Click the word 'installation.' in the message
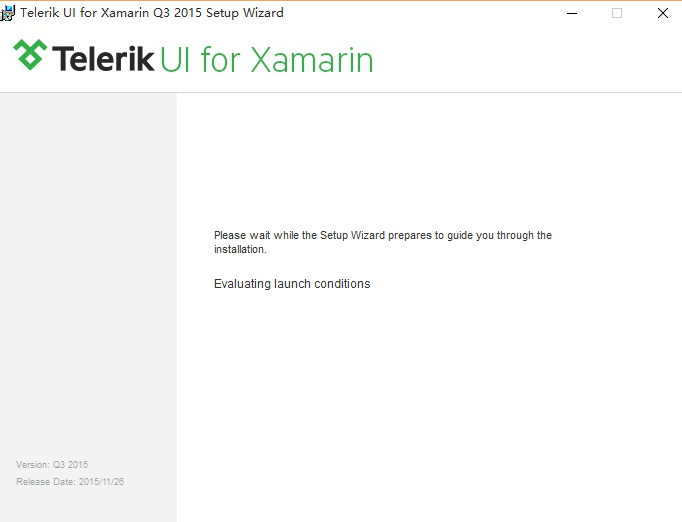Viewport: 682px width, 522px height. (x=240, y=250)
